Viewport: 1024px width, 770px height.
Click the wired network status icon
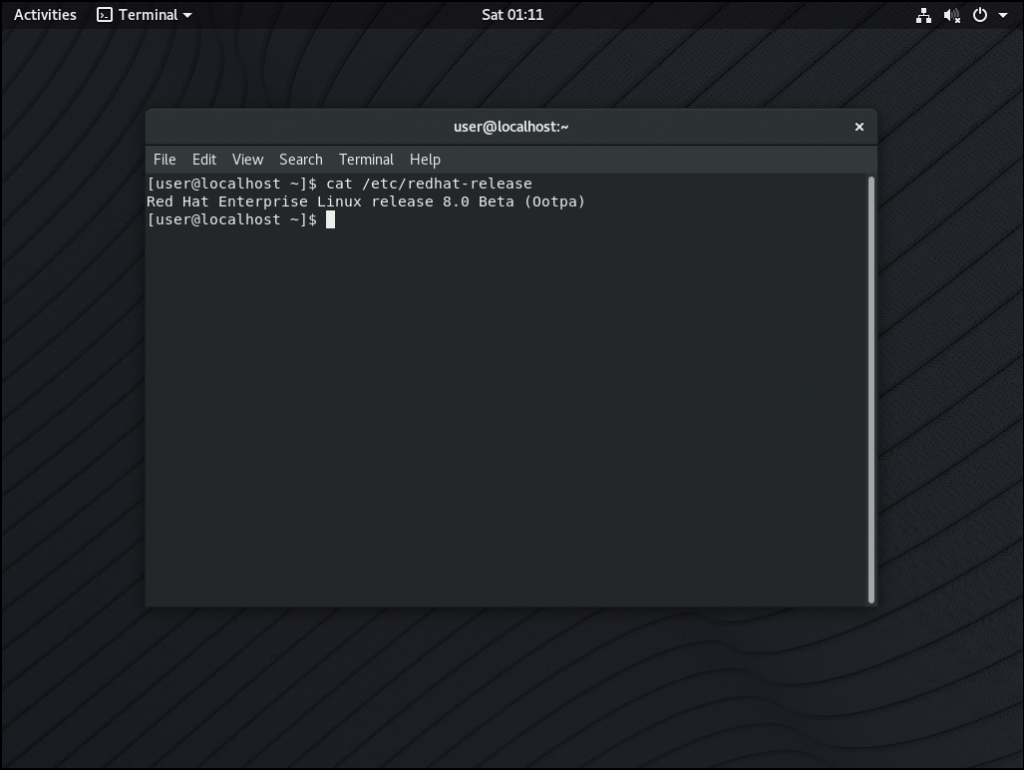[x=923, y=15]
